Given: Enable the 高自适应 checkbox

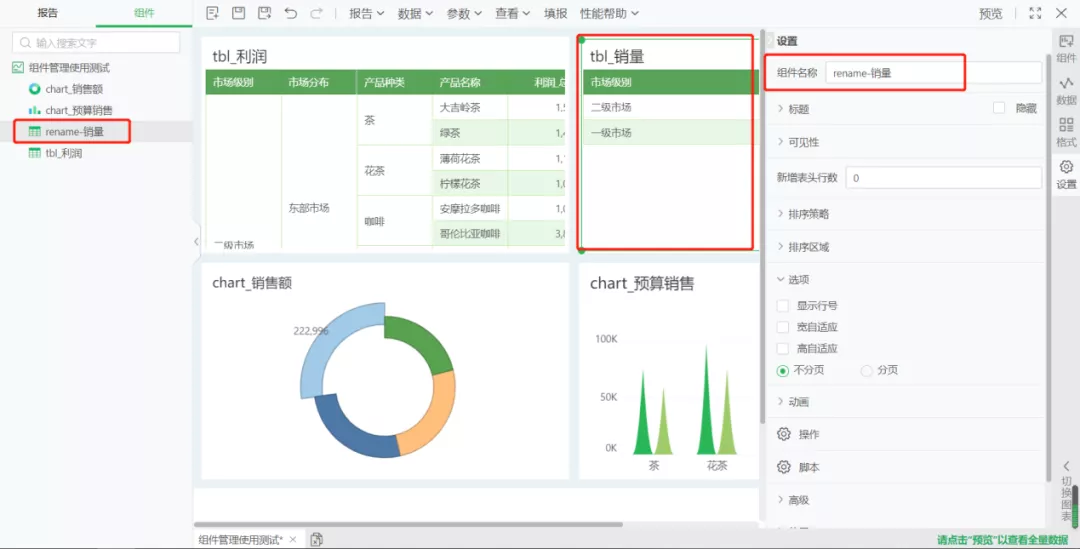Looking at the screenshot, I should [x=782, y=349].
